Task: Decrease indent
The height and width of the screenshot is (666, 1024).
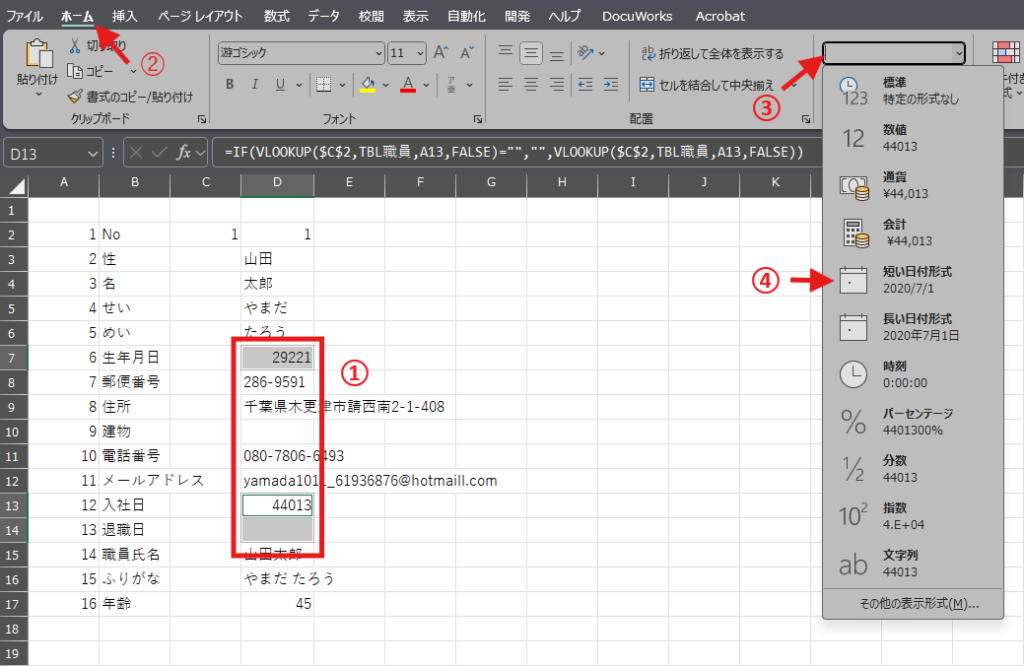Action: pos(585,84)
